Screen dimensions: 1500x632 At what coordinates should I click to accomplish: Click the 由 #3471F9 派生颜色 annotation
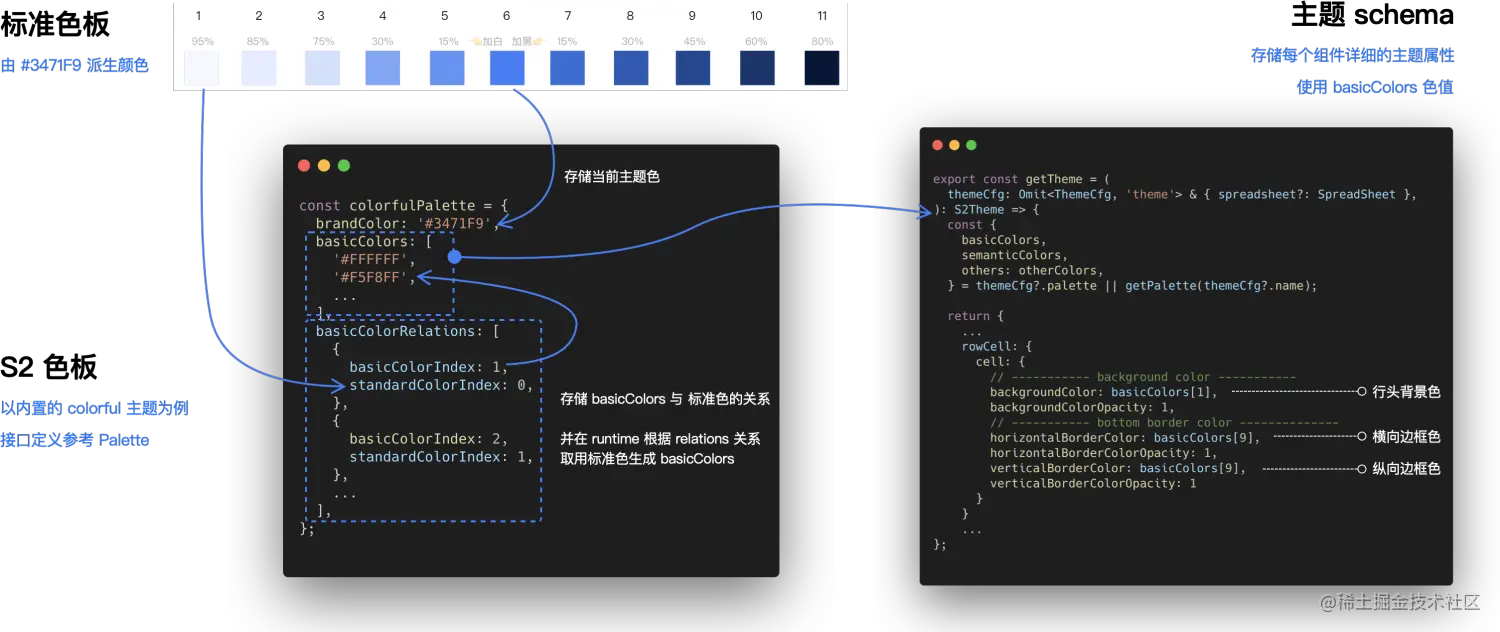[x=75, y=64]
